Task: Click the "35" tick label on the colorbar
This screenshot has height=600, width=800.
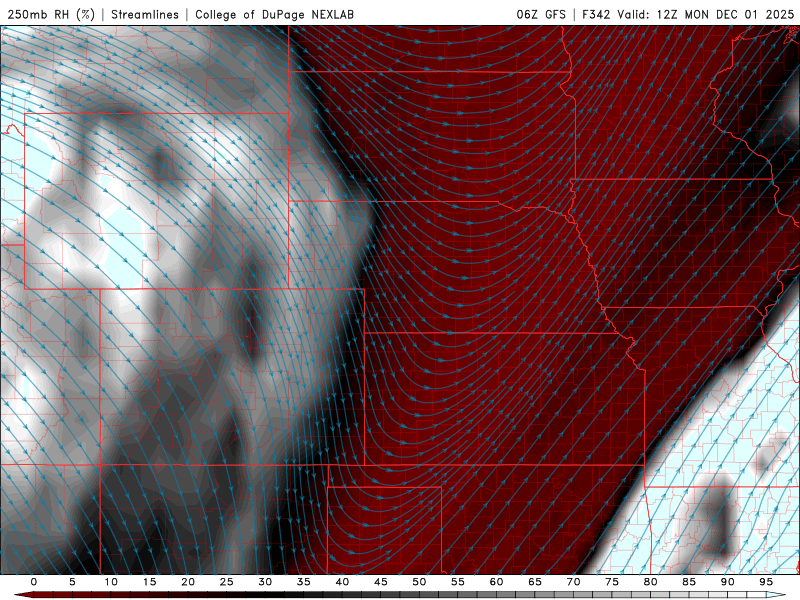Action: pos(304,582)
